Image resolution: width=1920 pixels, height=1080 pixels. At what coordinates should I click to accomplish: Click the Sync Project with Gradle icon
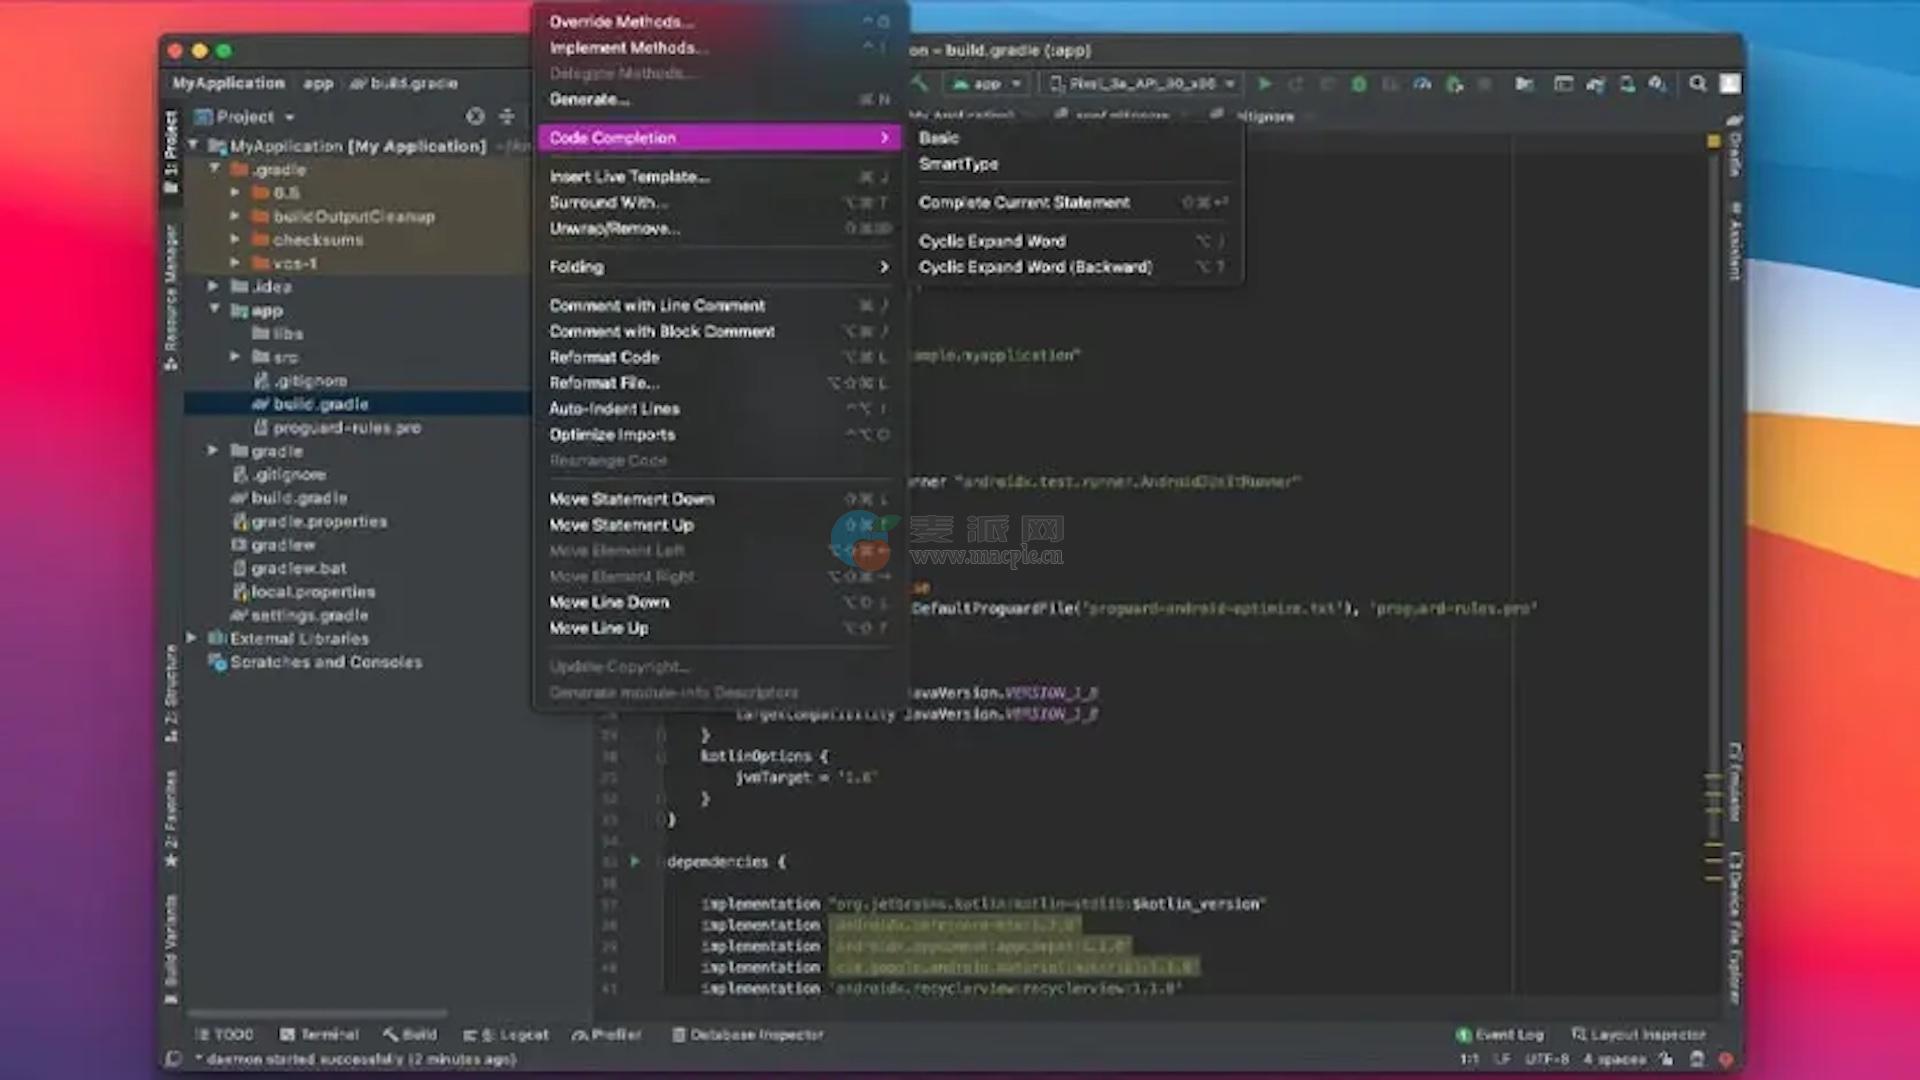pyautogui.click(x=1595, y=84)
